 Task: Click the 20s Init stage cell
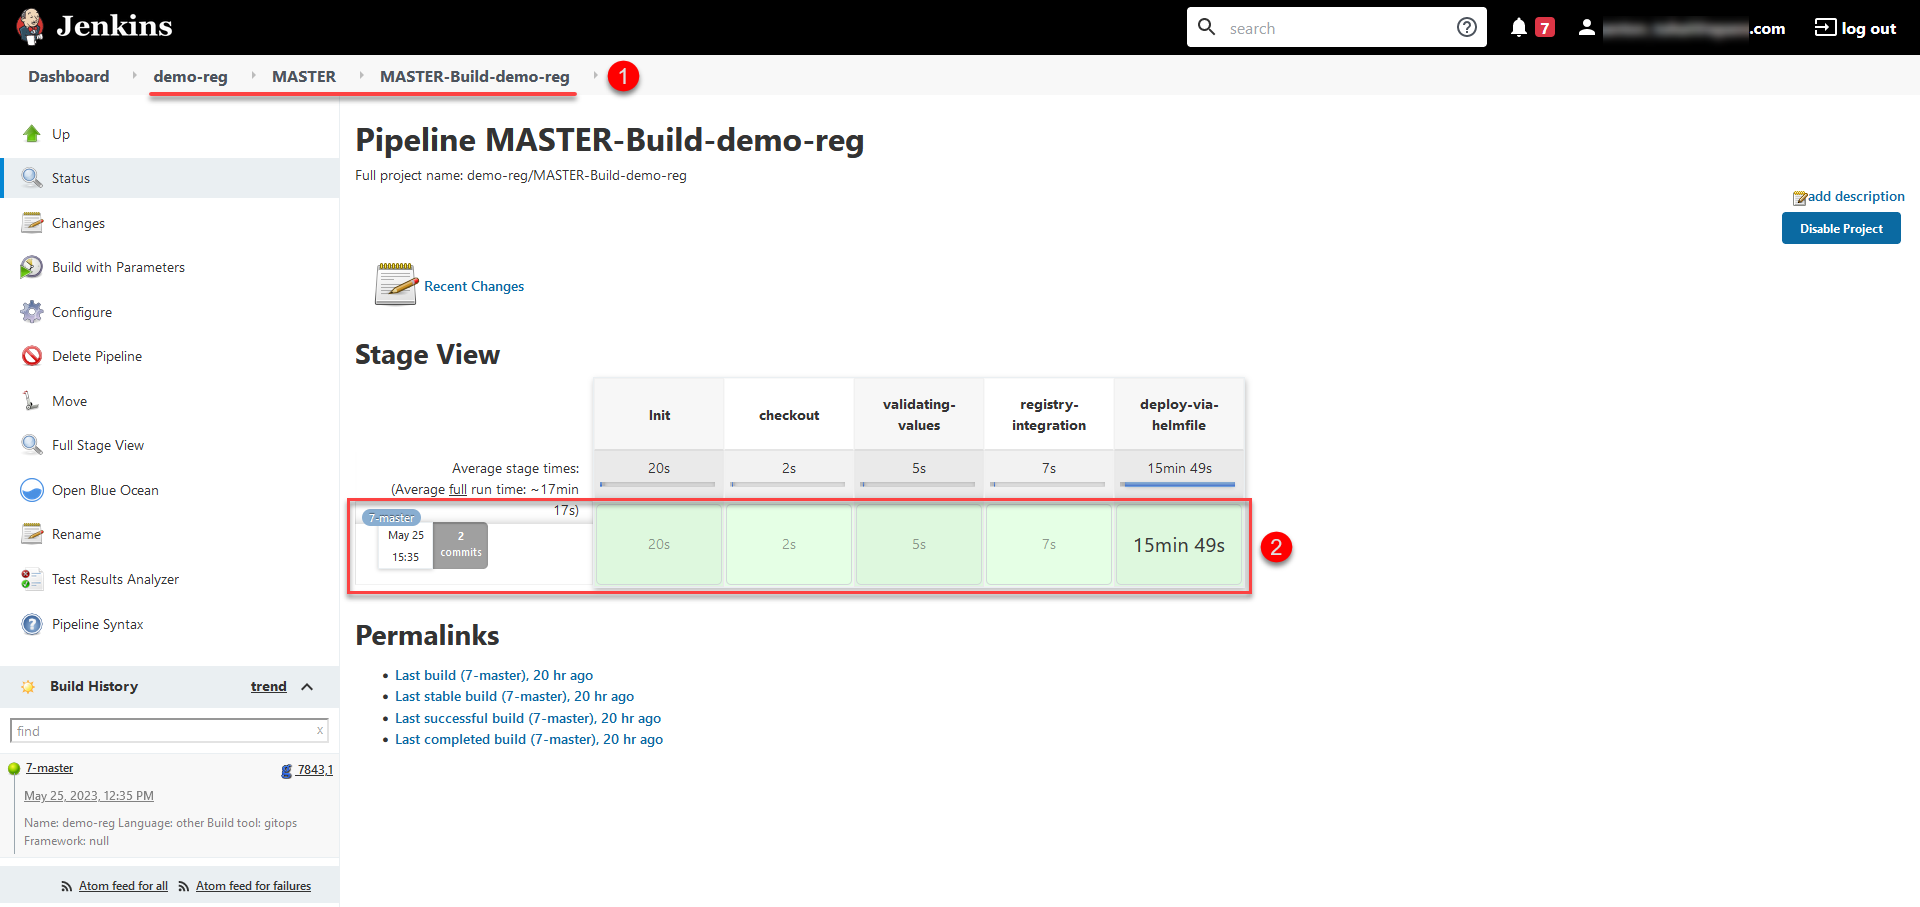coord(659,545)
